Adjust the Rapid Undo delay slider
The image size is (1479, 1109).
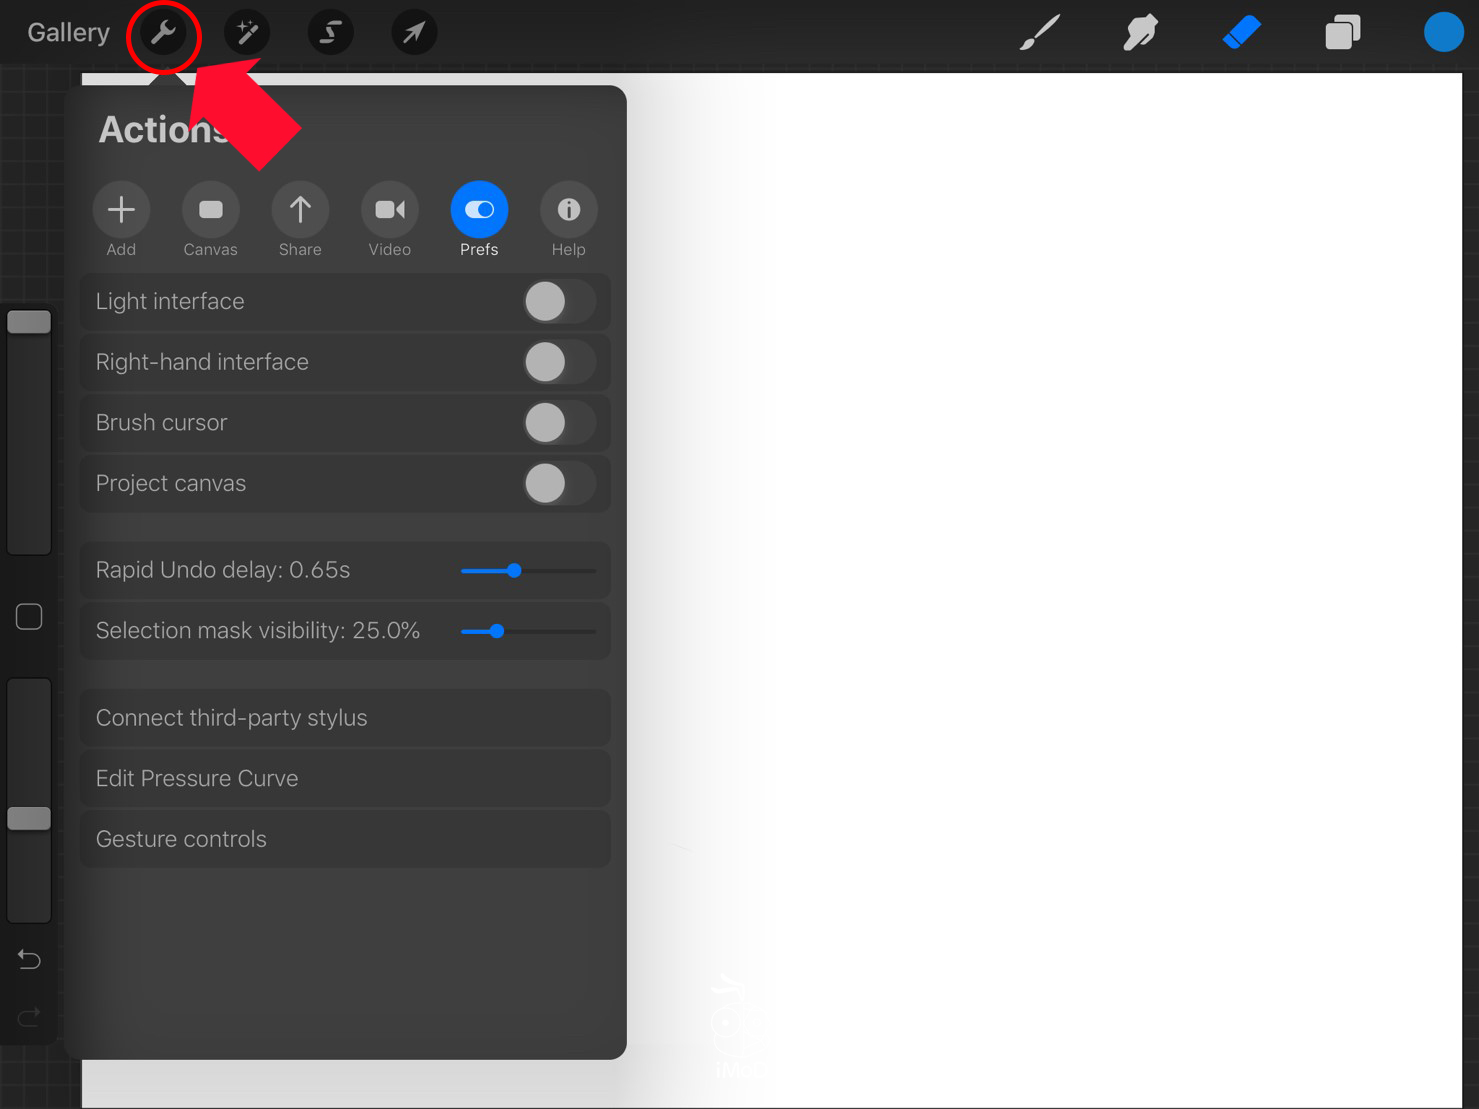coord(514,570)
